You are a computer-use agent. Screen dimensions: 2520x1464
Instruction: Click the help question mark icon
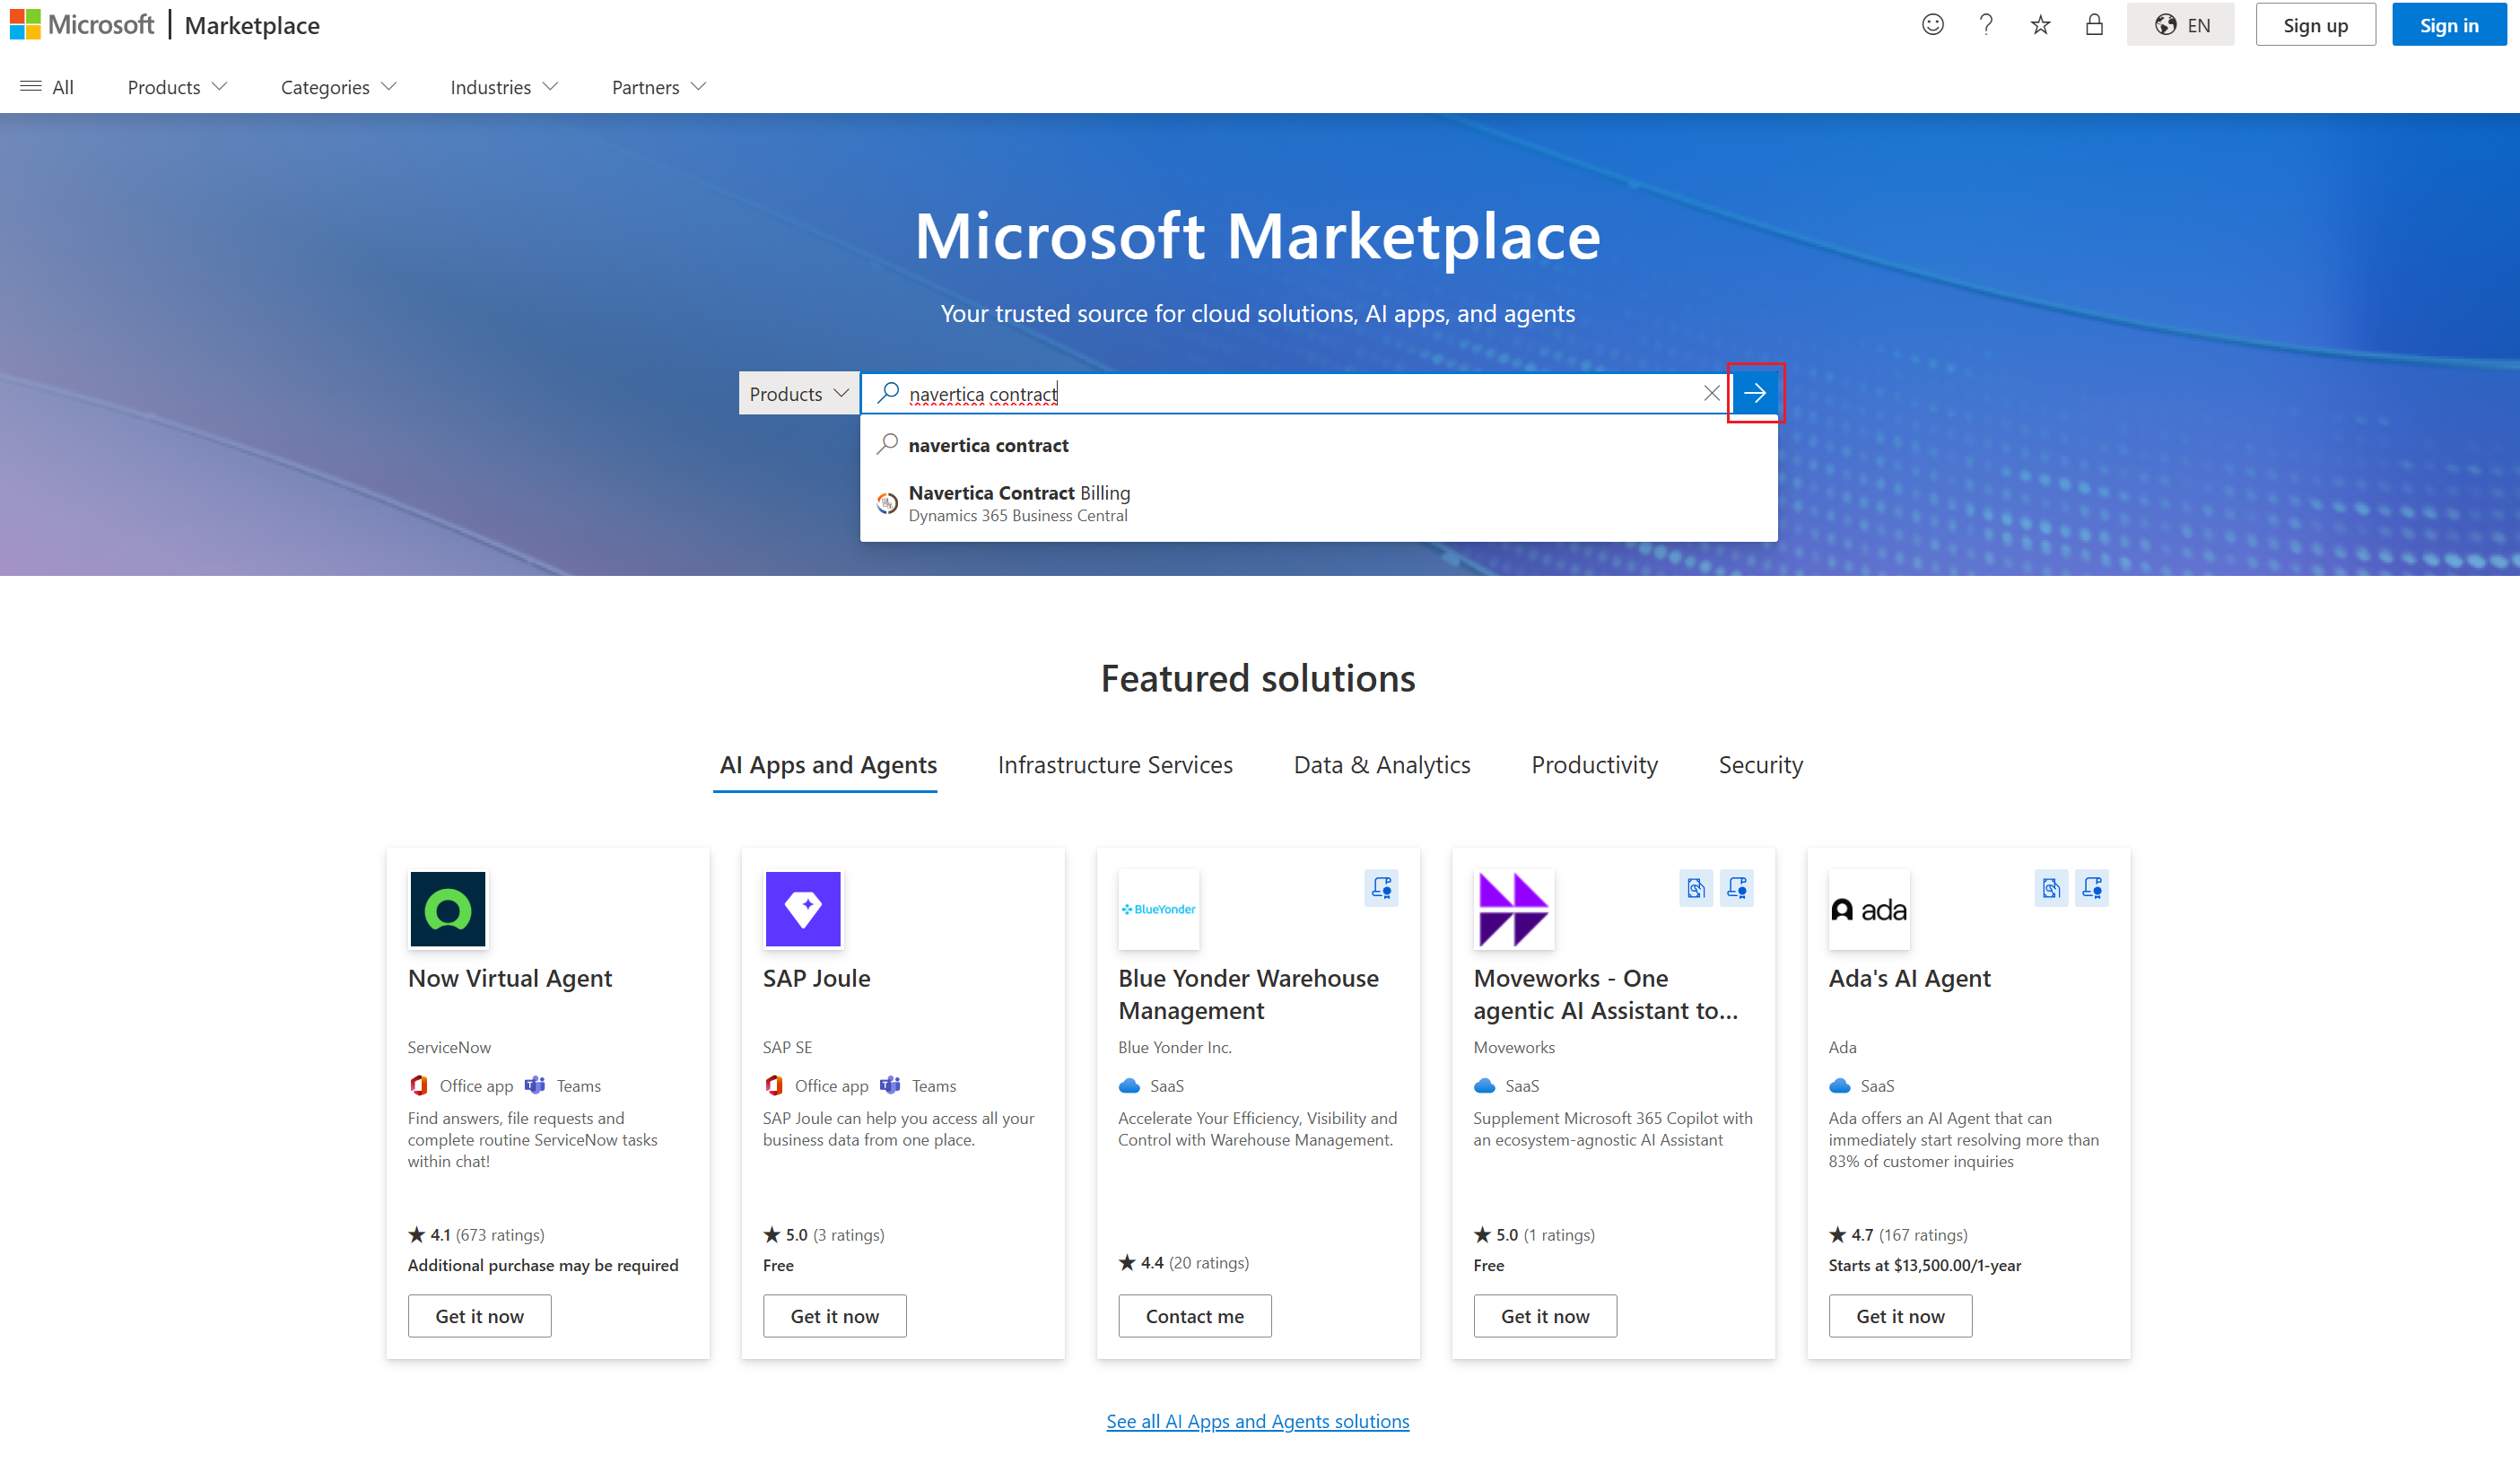coord(1985,24)
